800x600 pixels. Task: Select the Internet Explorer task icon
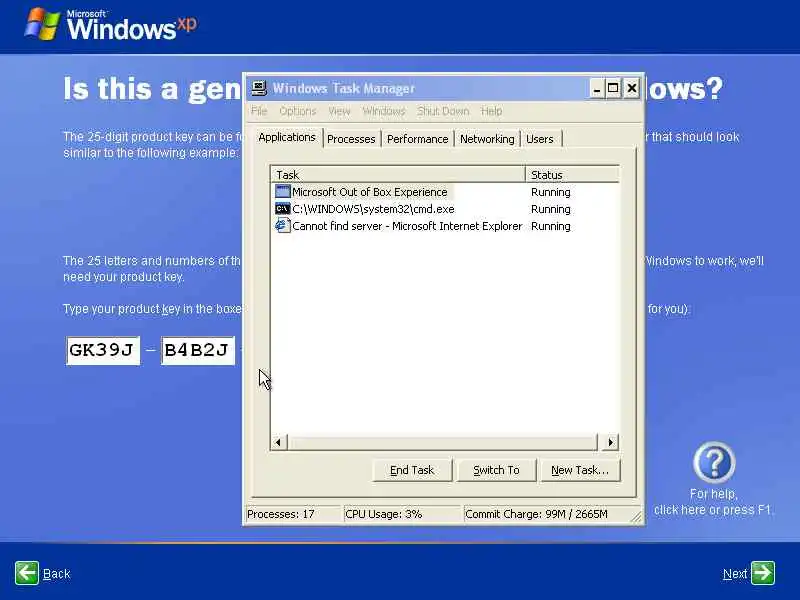pyautogui.click(x=282, y=226)
